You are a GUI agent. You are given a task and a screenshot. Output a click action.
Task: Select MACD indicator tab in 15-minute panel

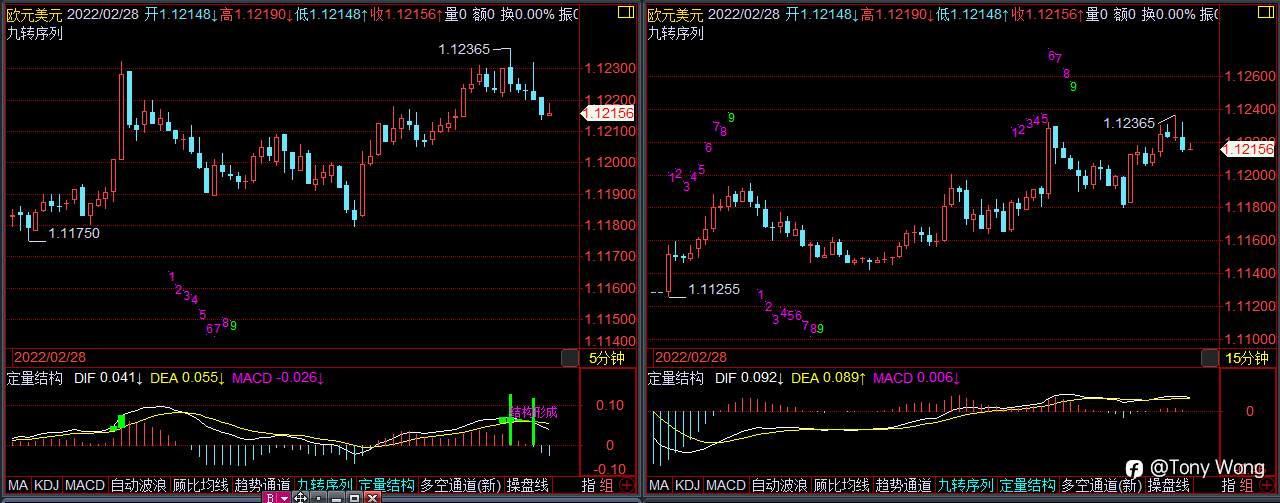point(727,485)
